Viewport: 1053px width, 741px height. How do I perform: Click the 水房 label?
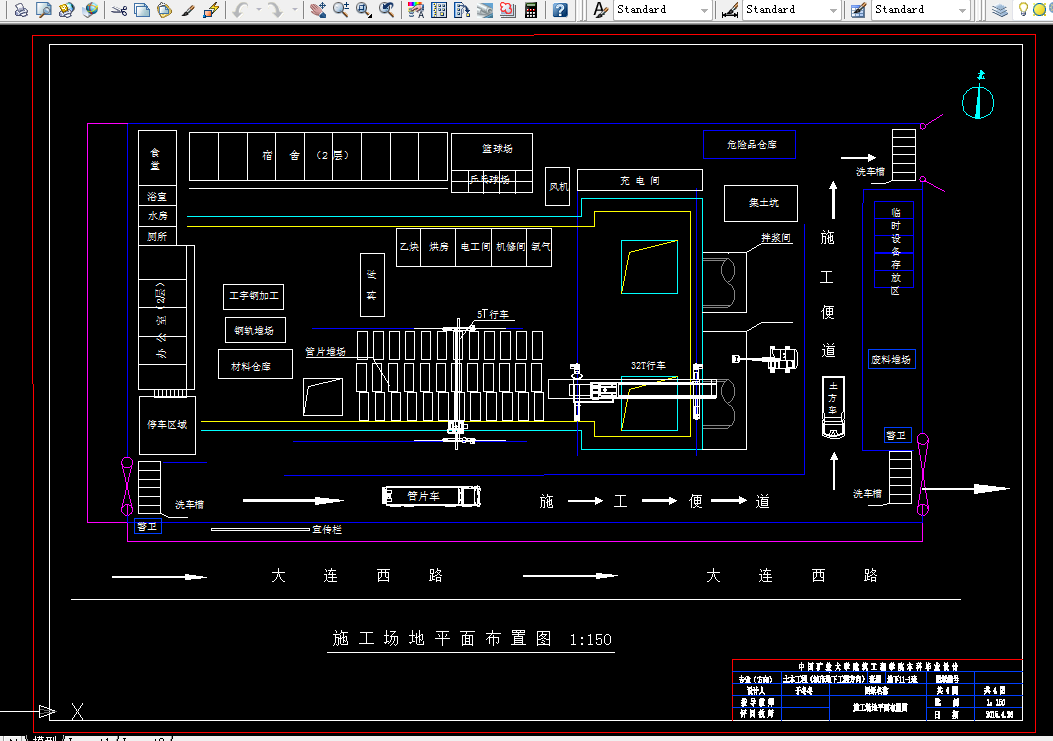[x=157, y=216]
